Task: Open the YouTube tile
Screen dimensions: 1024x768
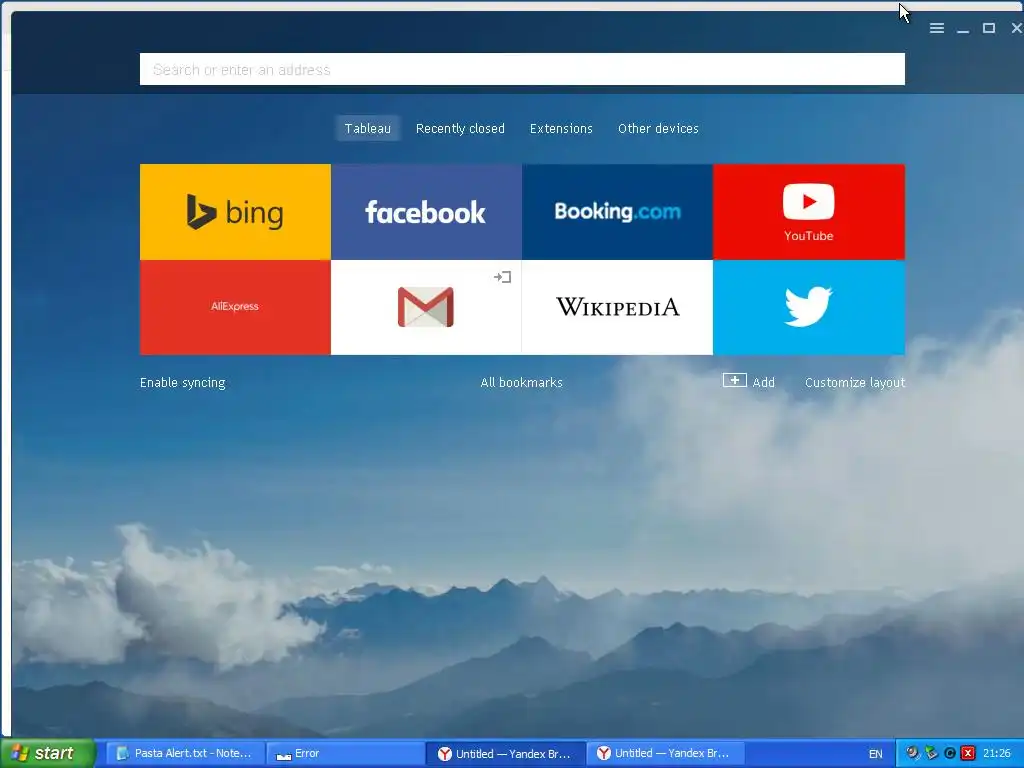Action: (x=808, y=212)
